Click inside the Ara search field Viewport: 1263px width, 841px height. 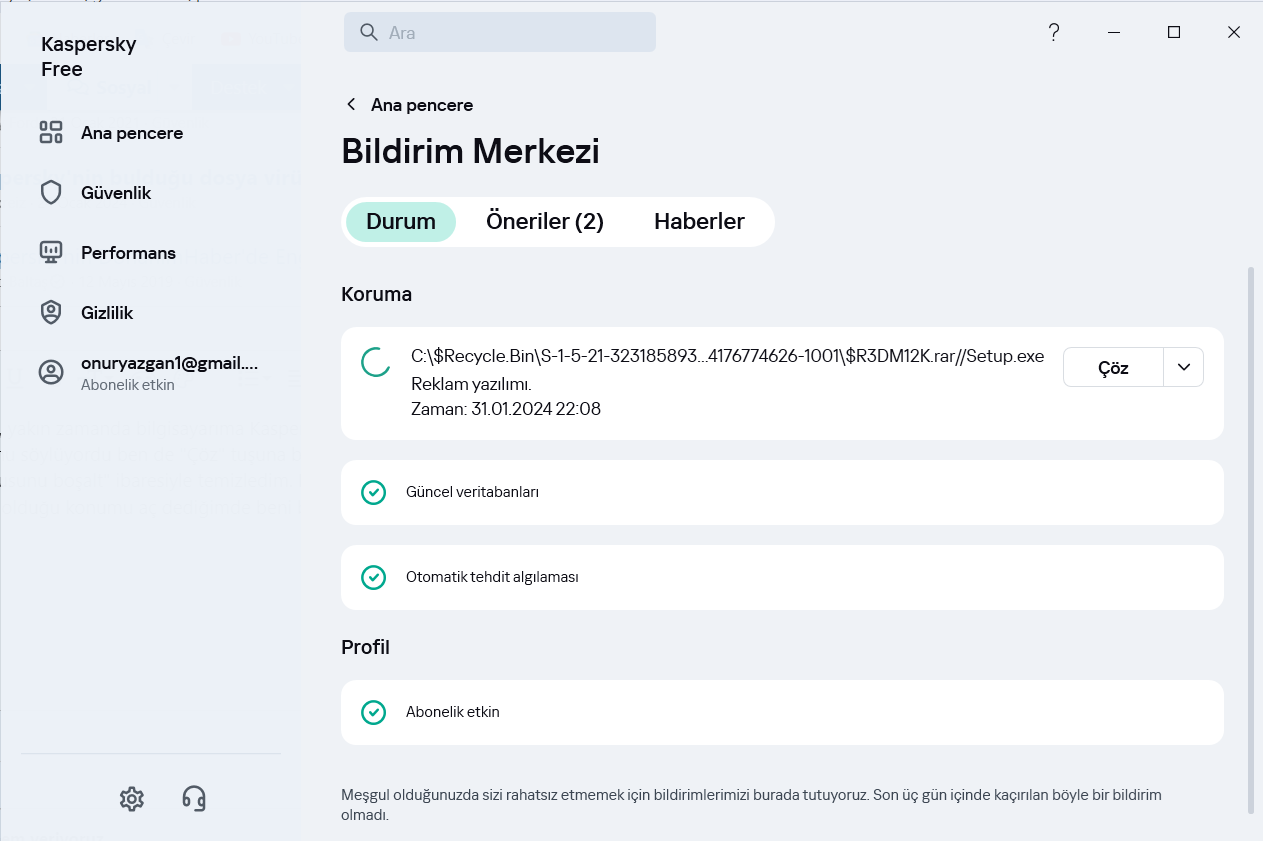515,33
